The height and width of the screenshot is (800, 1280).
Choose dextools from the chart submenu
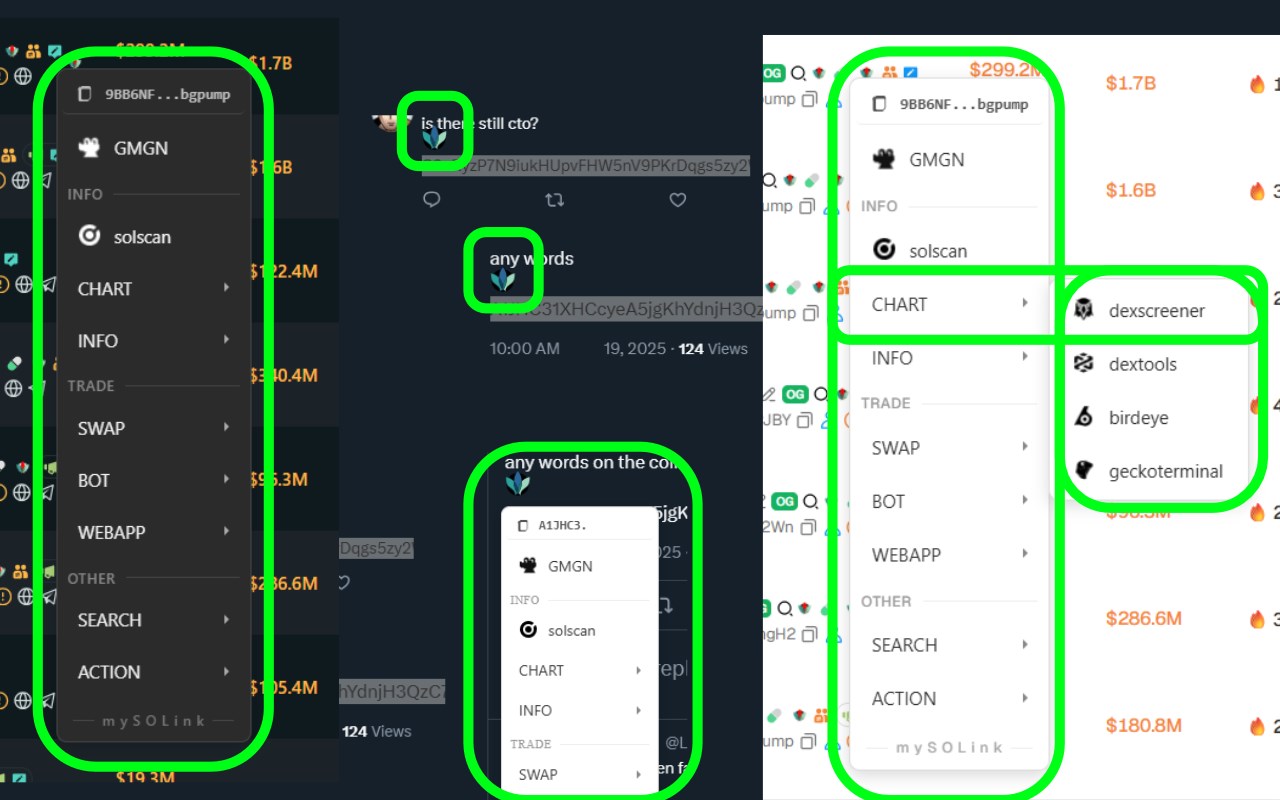pos(1155,364)
